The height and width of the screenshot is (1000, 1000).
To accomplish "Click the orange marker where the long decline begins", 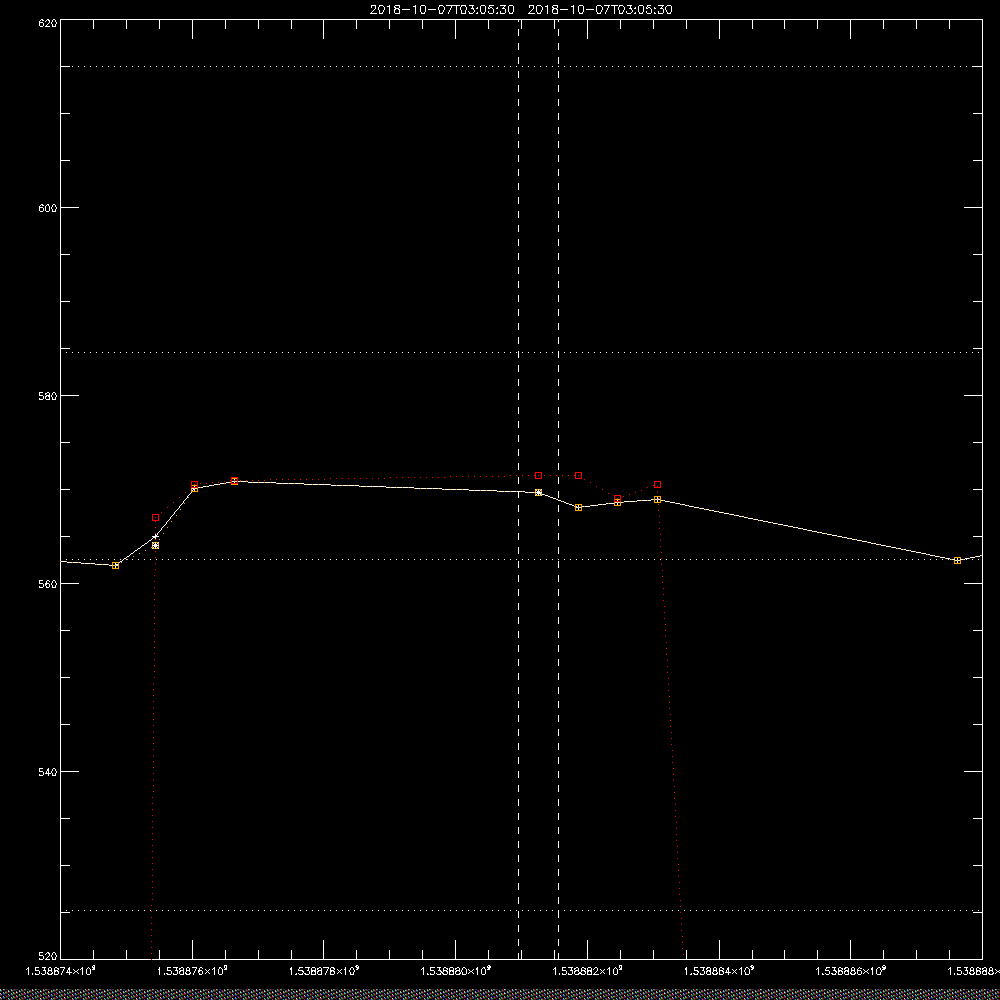I will 658,499.
